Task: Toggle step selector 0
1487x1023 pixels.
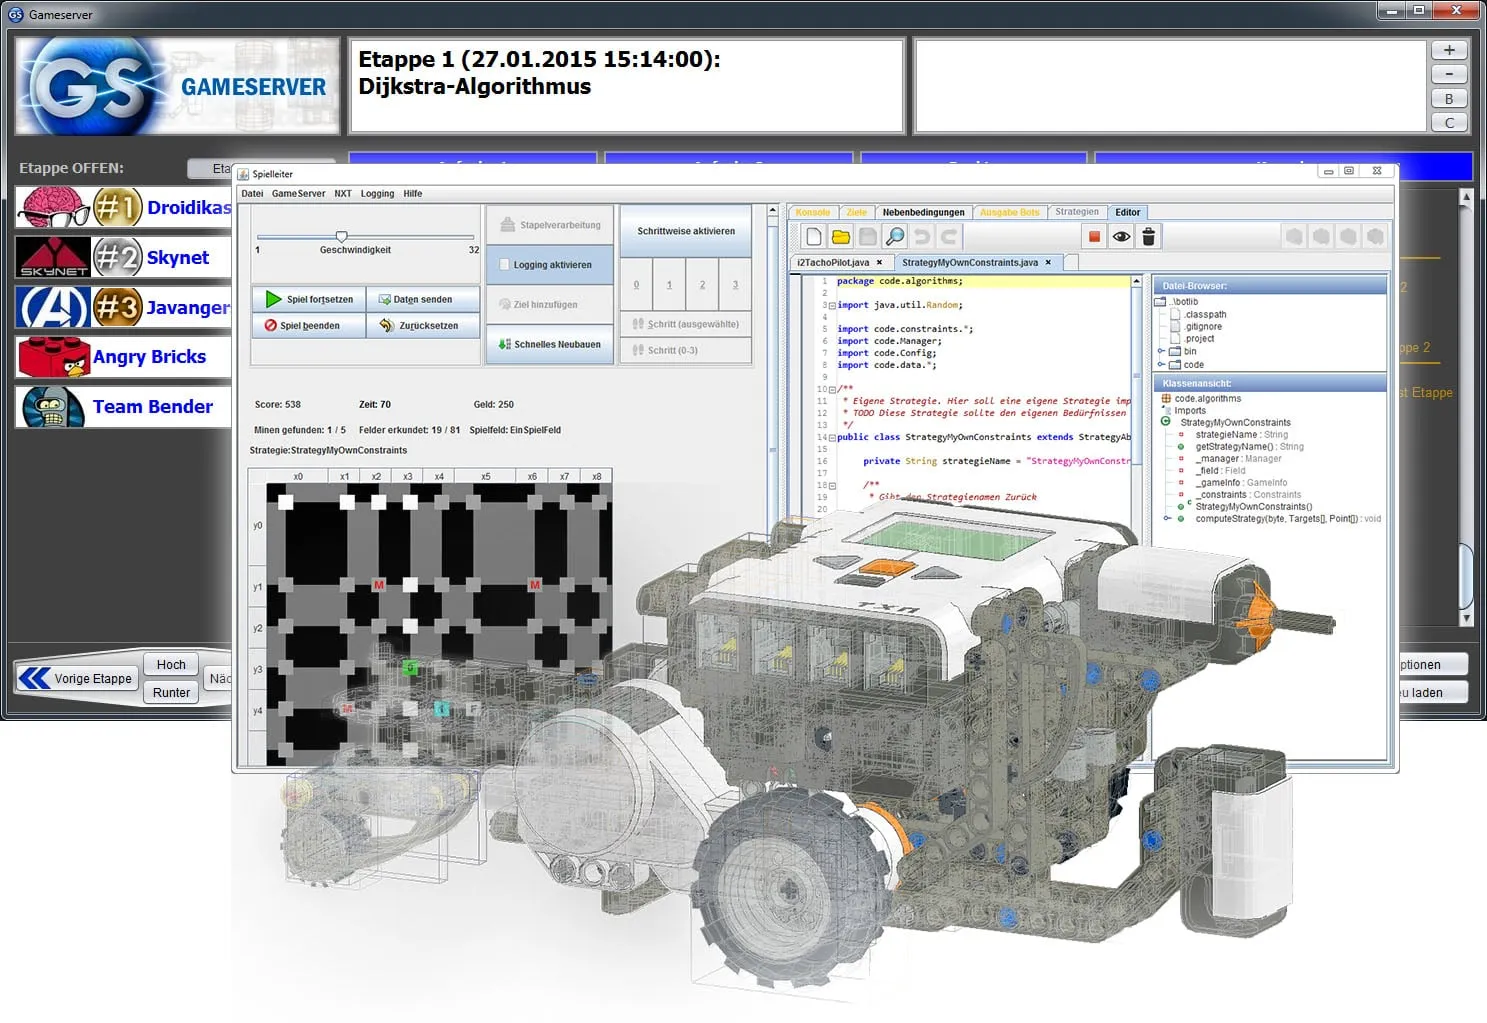Action: [636, 285]
